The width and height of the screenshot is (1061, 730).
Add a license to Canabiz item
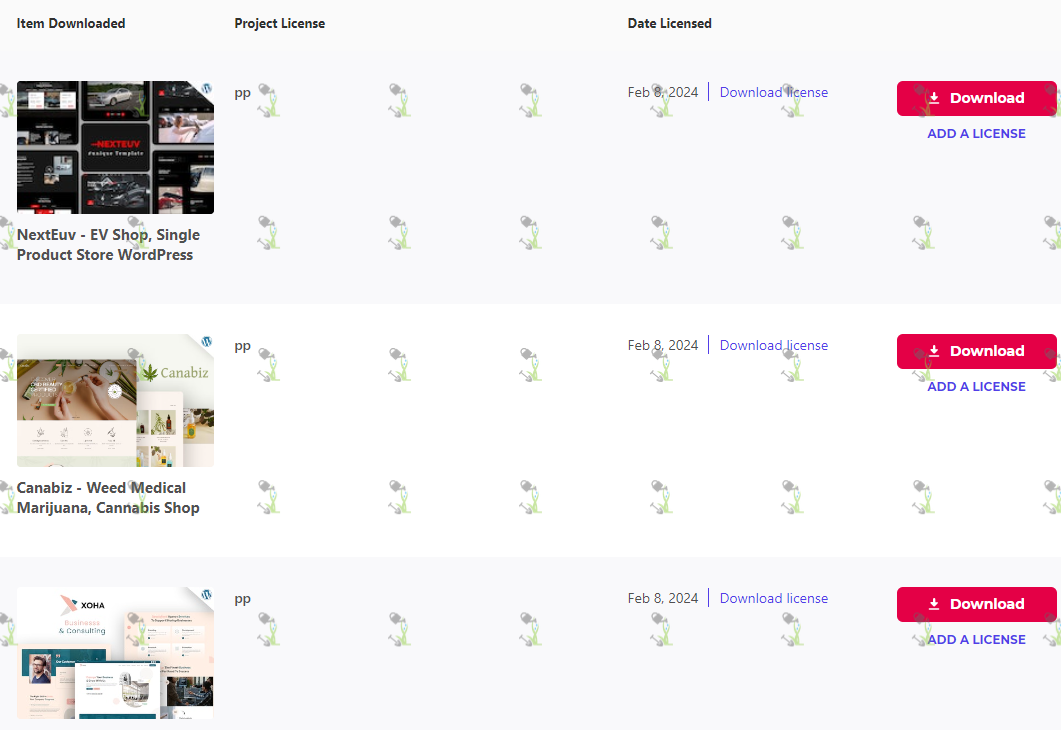coord(976,386)
